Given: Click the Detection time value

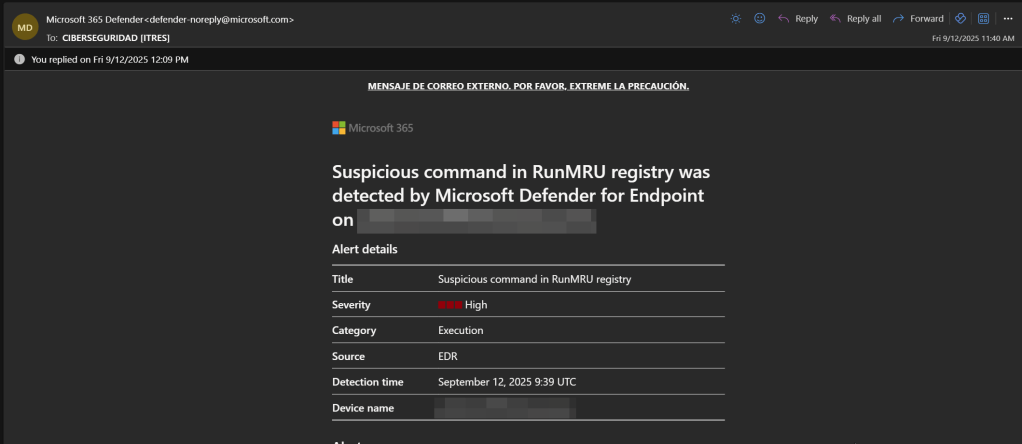Looking at the screenshot, I should (506, 382).
